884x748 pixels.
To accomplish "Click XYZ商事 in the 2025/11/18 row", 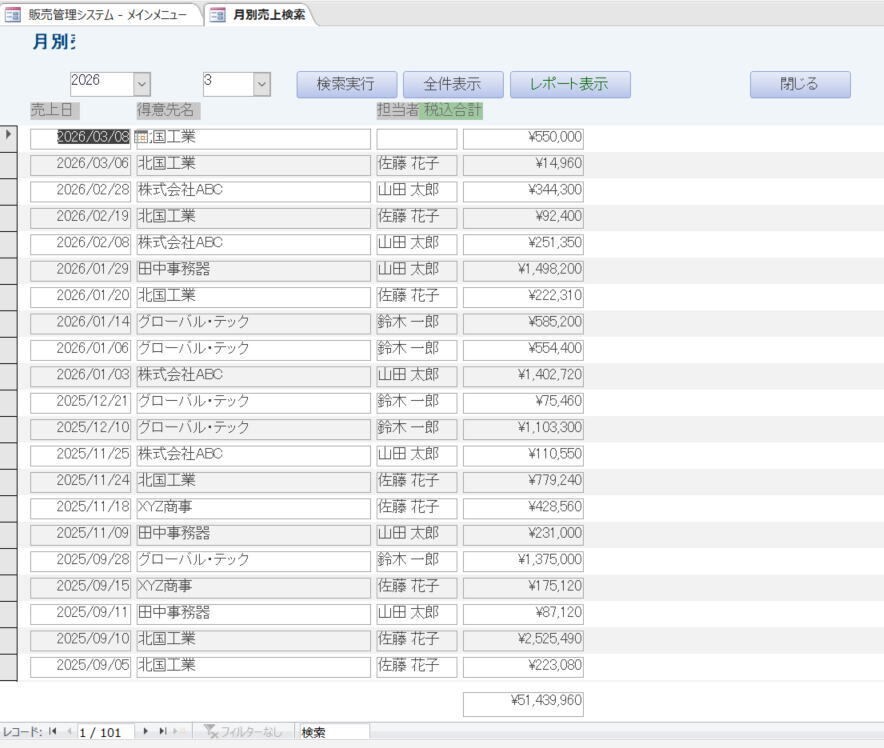I will click(x=254, y=509).
